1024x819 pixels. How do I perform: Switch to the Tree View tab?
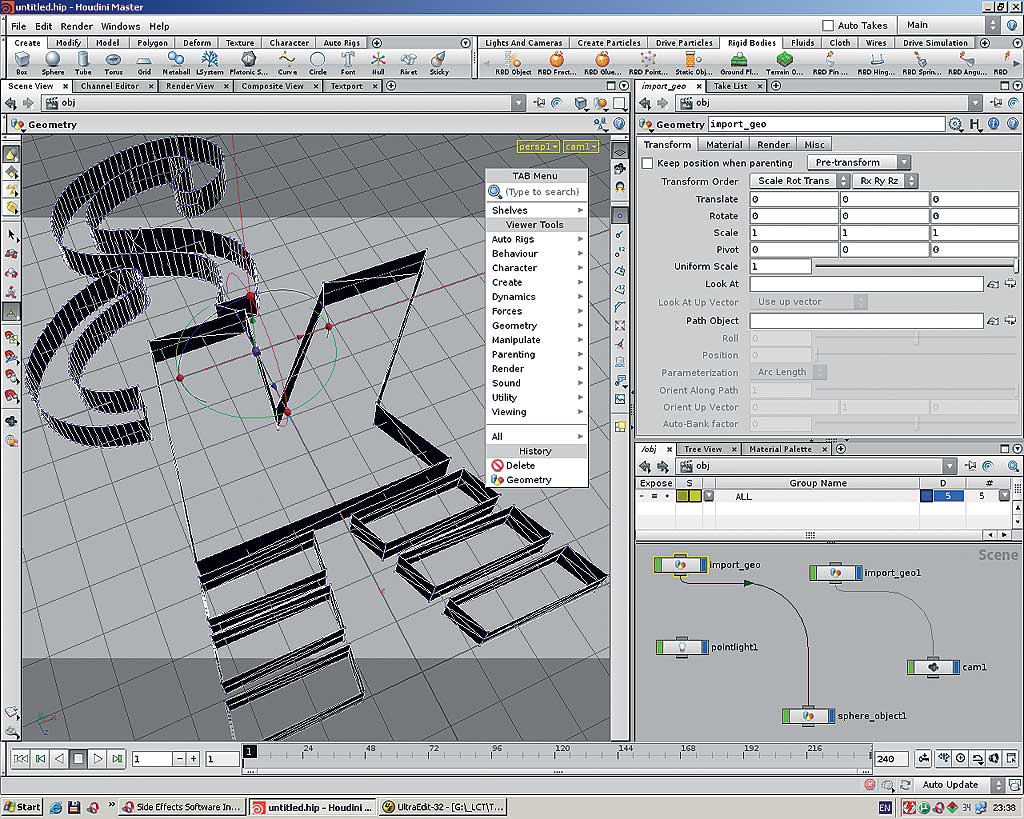(x=703, y=449)
